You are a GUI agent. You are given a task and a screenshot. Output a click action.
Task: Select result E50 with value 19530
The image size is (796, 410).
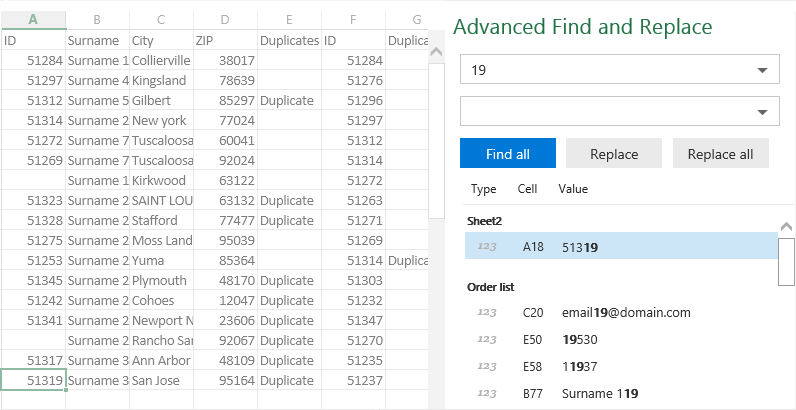[x=621, y=339]
